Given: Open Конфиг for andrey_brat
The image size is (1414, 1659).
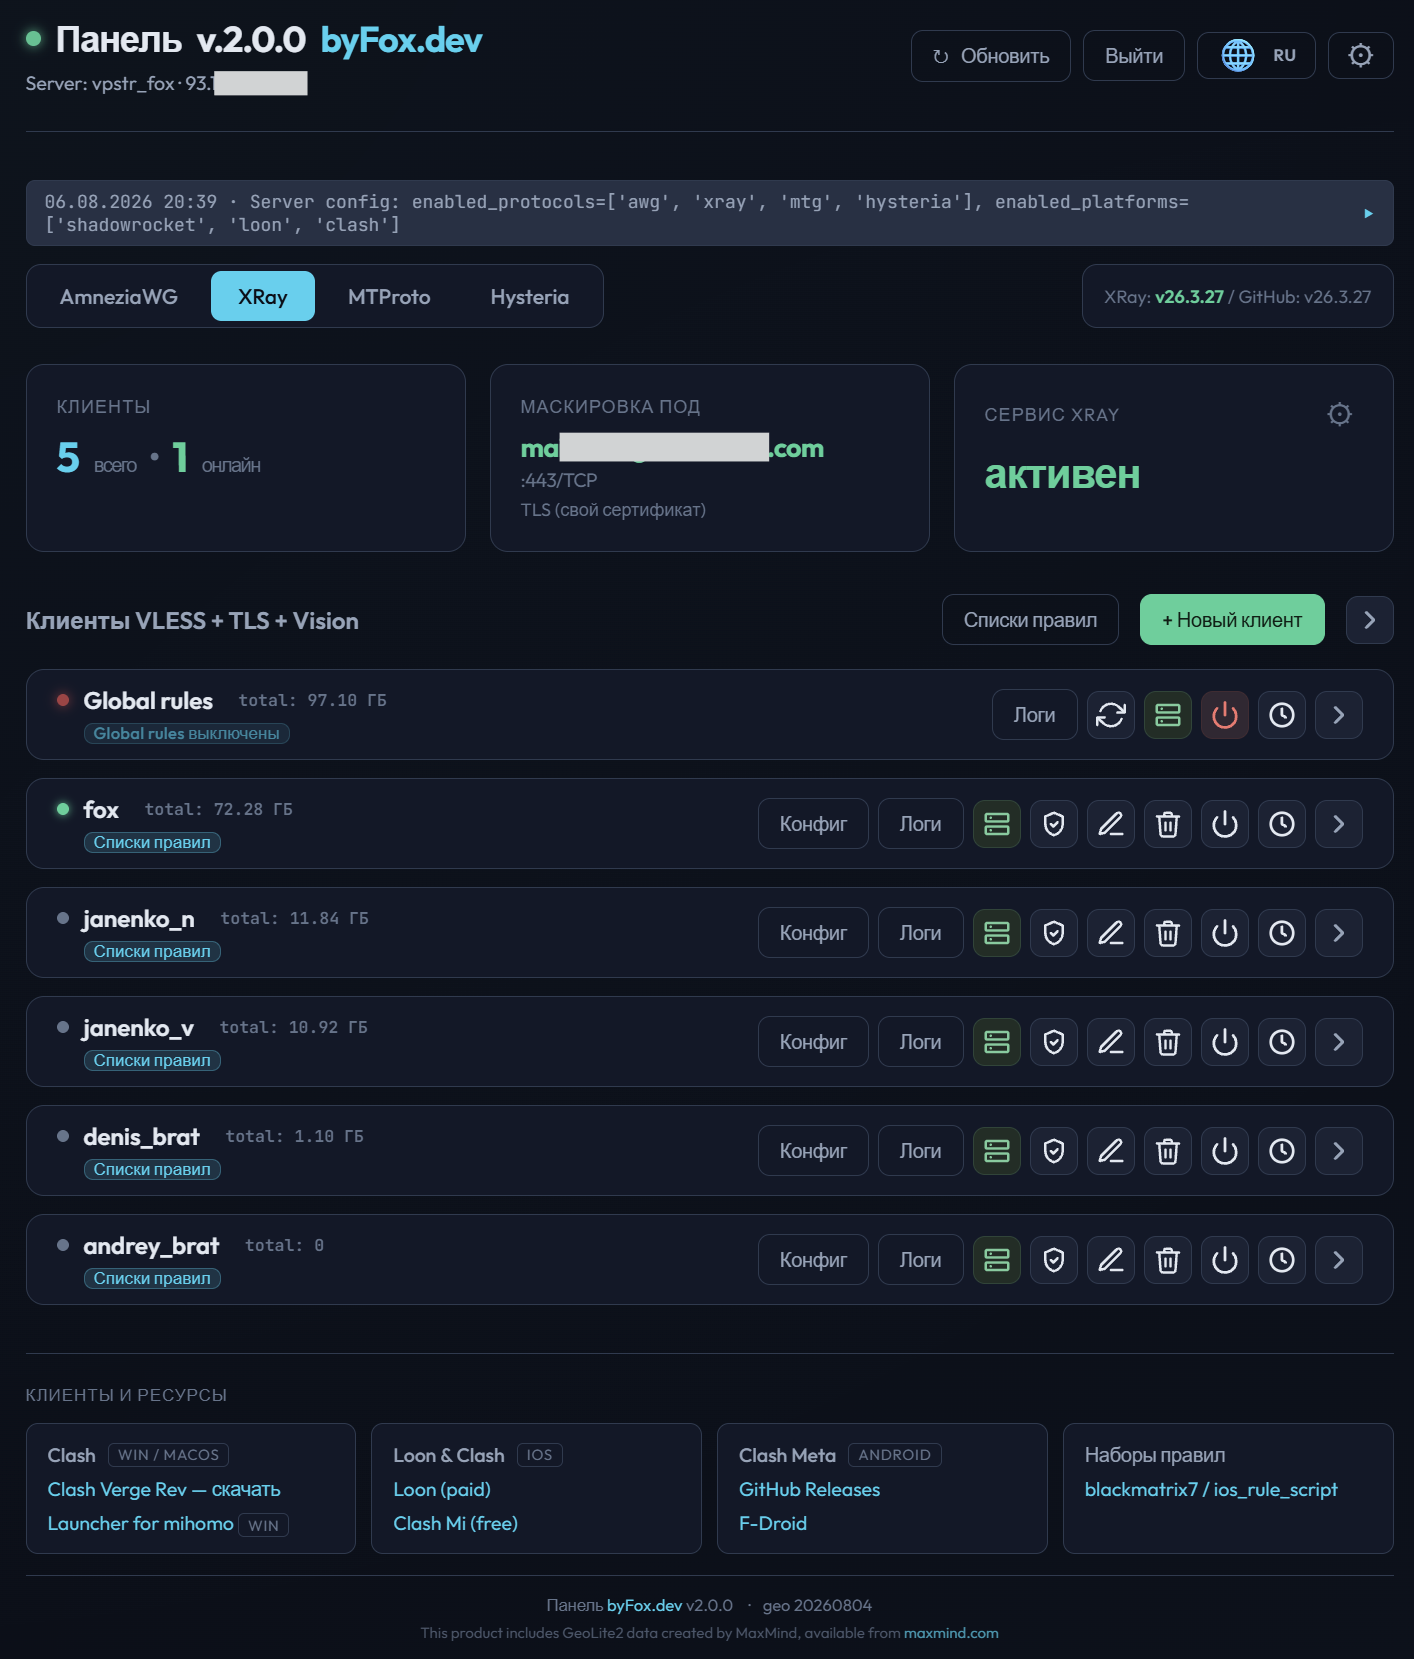Looking at the screenshot, I should click(813, 1260).
